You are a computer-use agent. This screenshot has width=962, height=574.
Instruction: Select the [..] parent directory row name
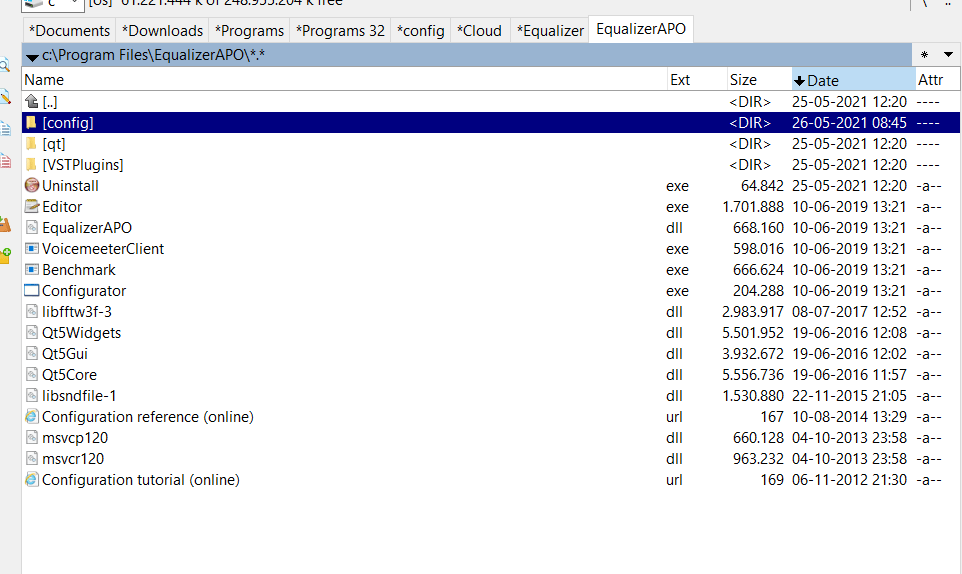pos(50,102)
